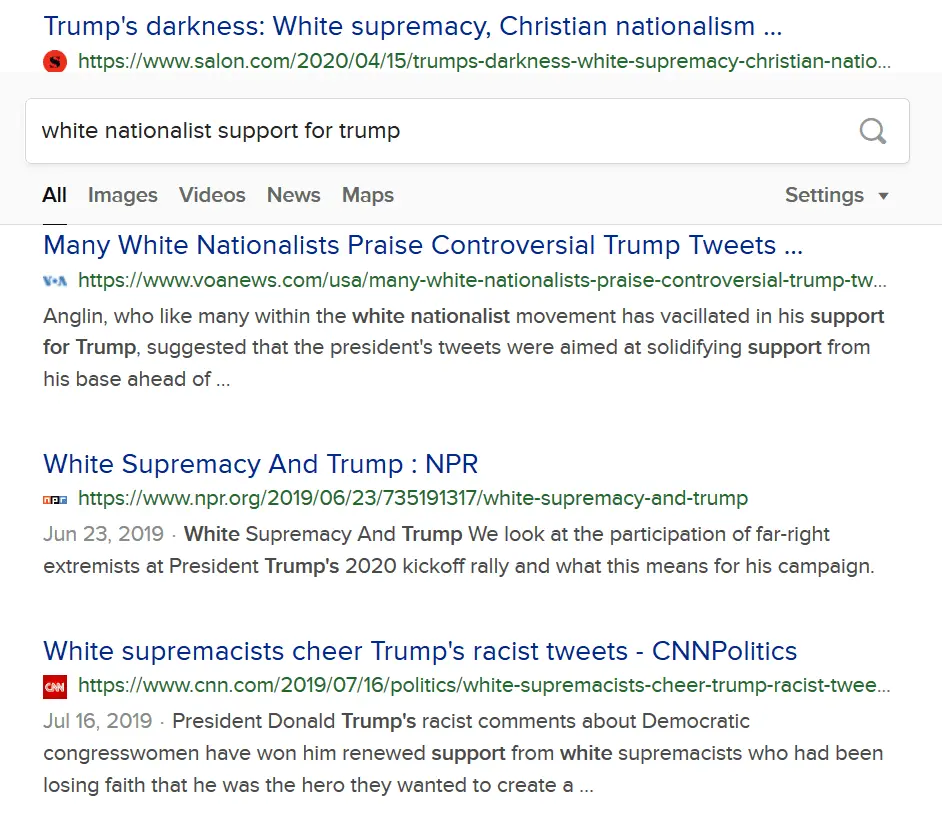The width and height of the screenshot is (942, 820).
Task: Click the Settings dropdown arrow
Action: [883, 196]
